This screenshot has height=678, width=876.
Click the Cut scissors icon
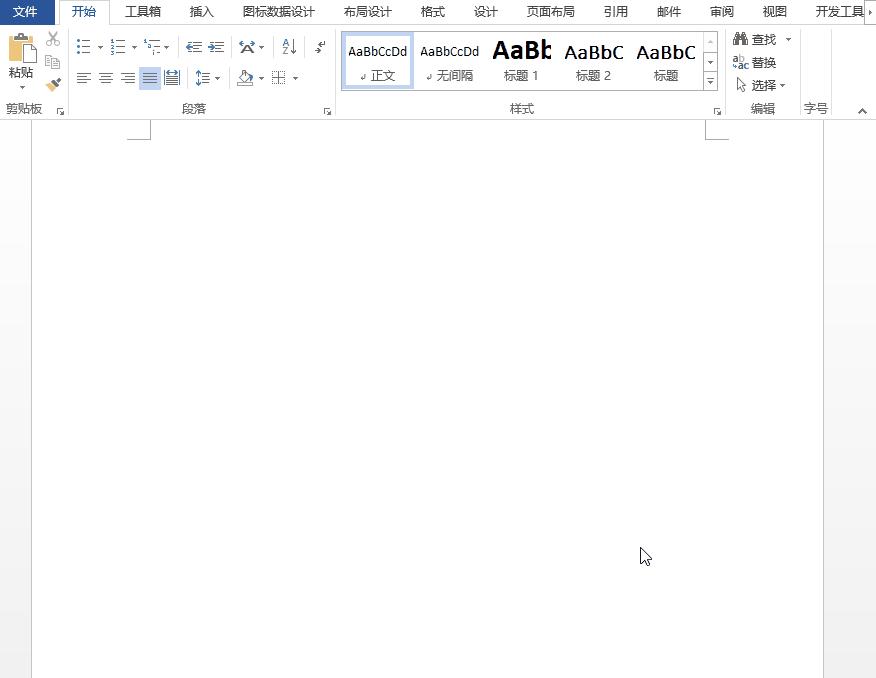click(x=52, y=39)
